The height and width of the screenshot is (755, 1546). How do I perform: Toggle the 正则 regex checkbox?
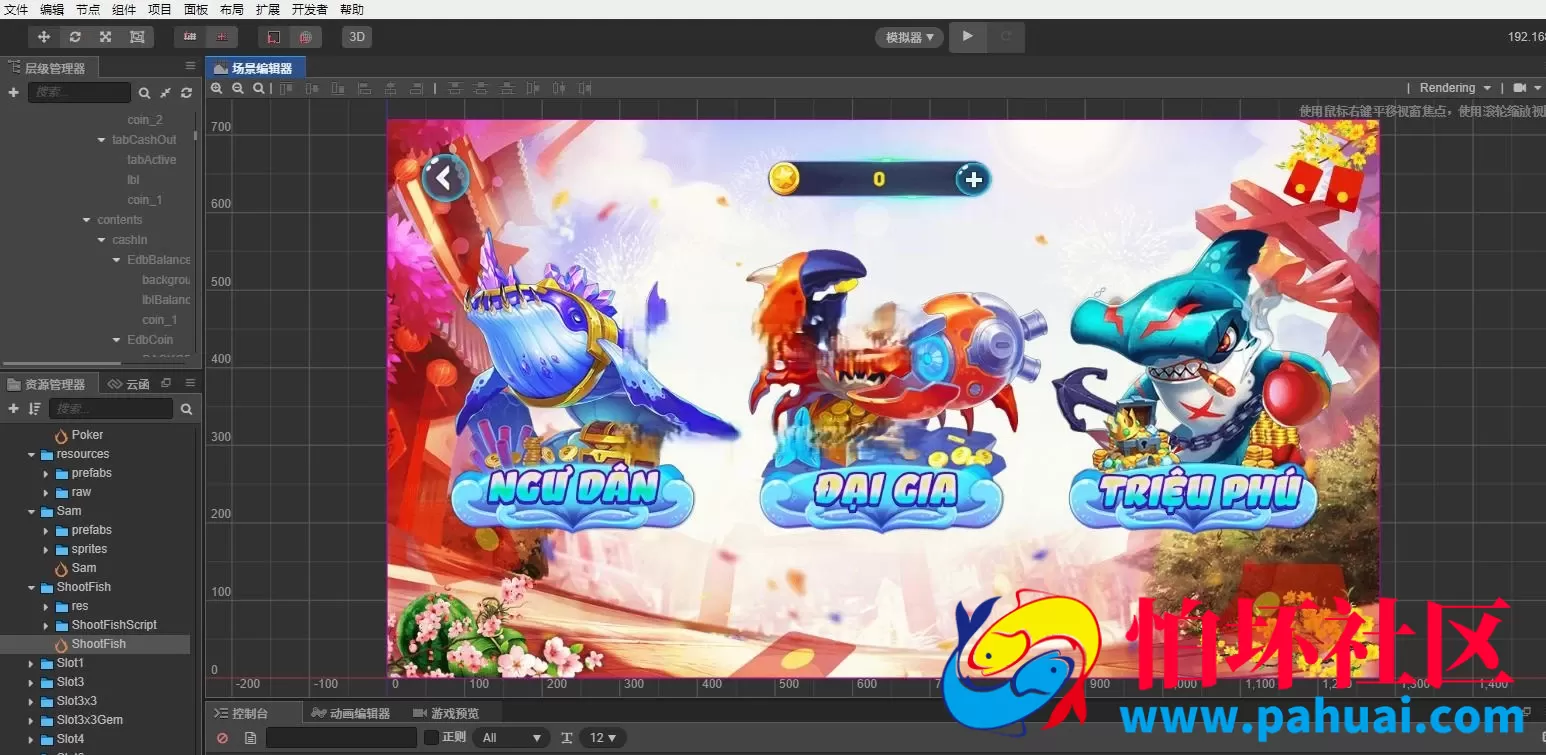tap(431, 737)
